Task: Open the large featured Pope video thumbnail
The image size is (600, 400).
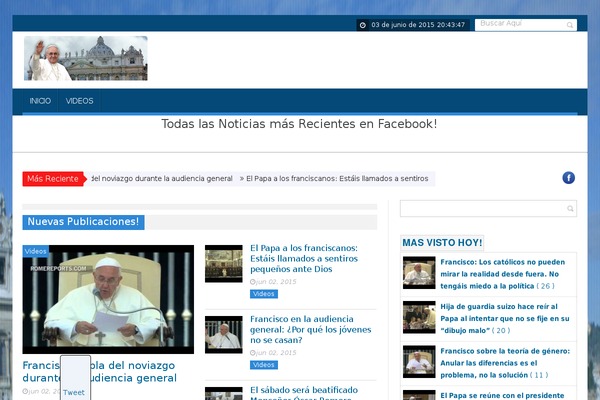Action: [x=108, y=299]
